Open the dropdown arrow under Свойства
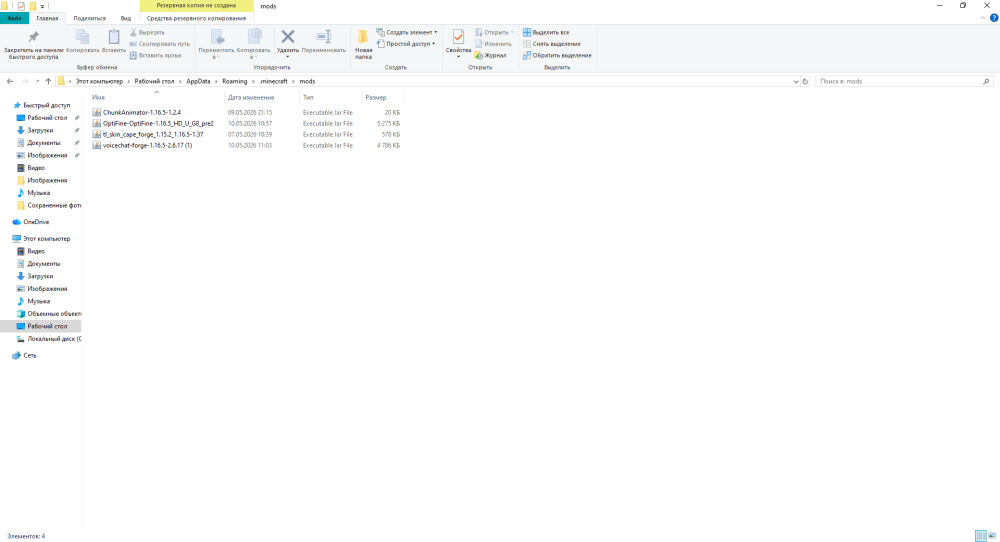Screen dimensions: 1000x542 458,57
